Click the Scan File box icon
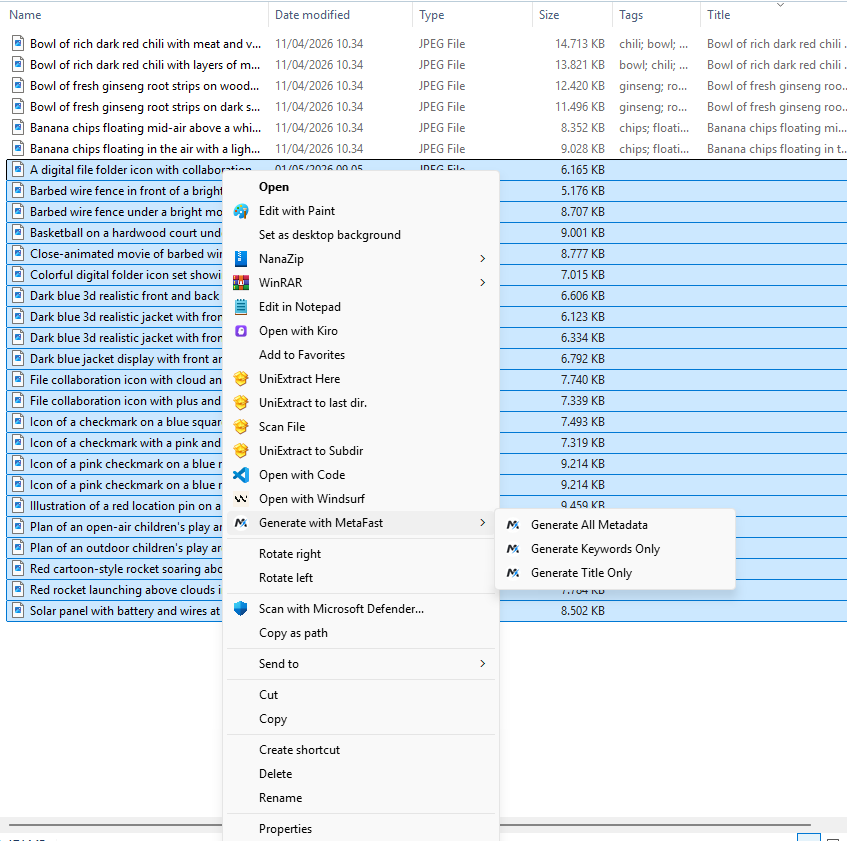This screenshot has width=847, height=841. 241,427
